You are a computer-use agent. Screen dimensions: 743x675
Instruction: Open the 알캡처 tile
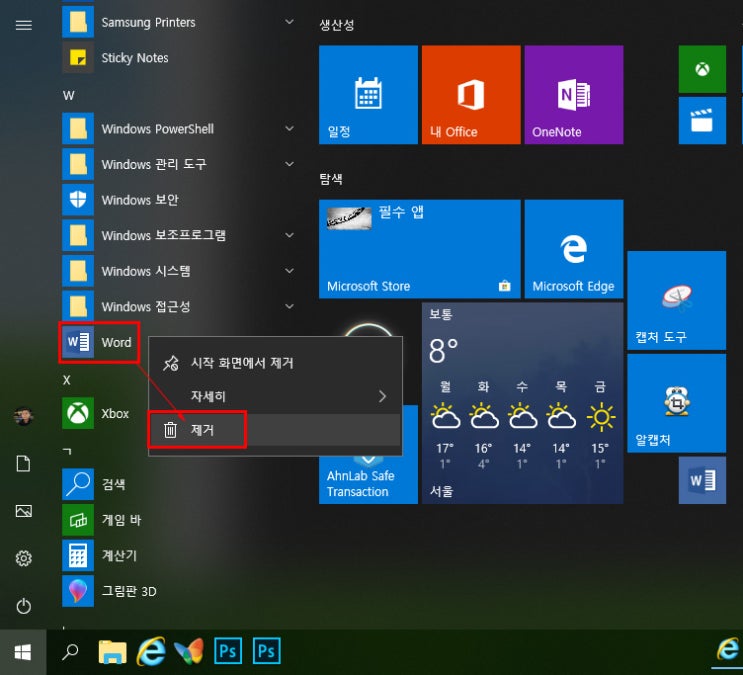click(677, 403)
